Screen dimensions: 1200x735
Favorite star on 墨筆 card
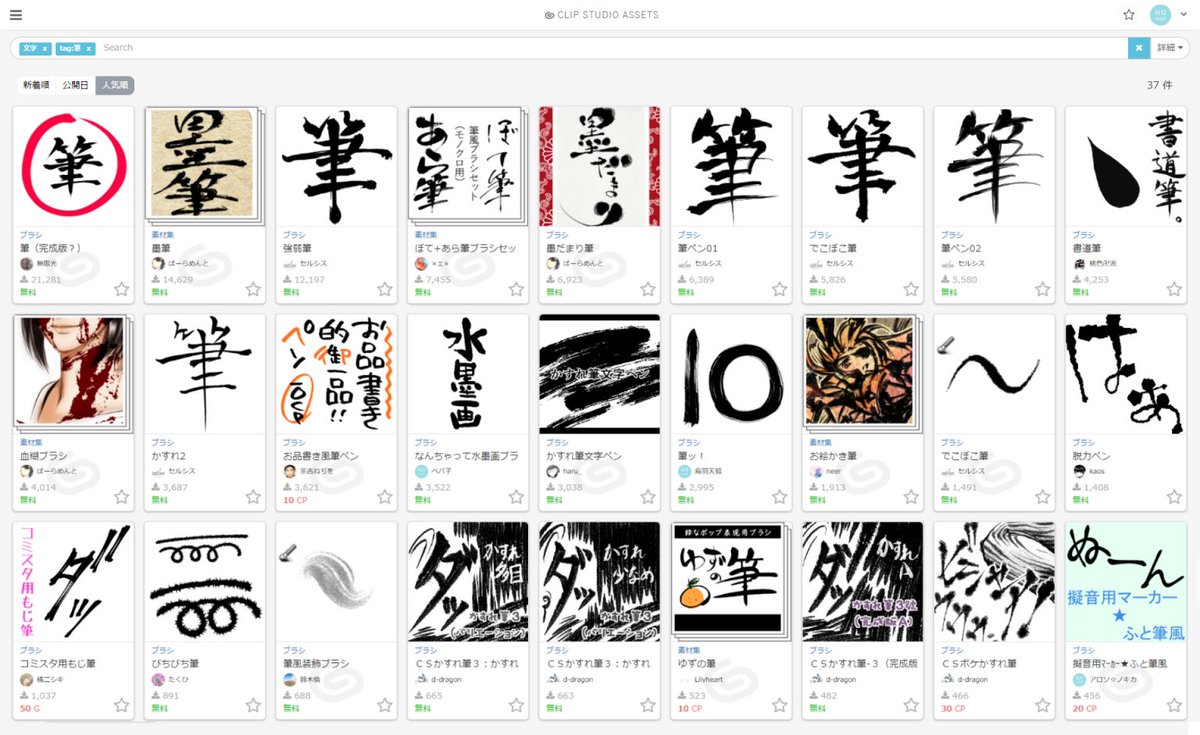click(253, 289)
